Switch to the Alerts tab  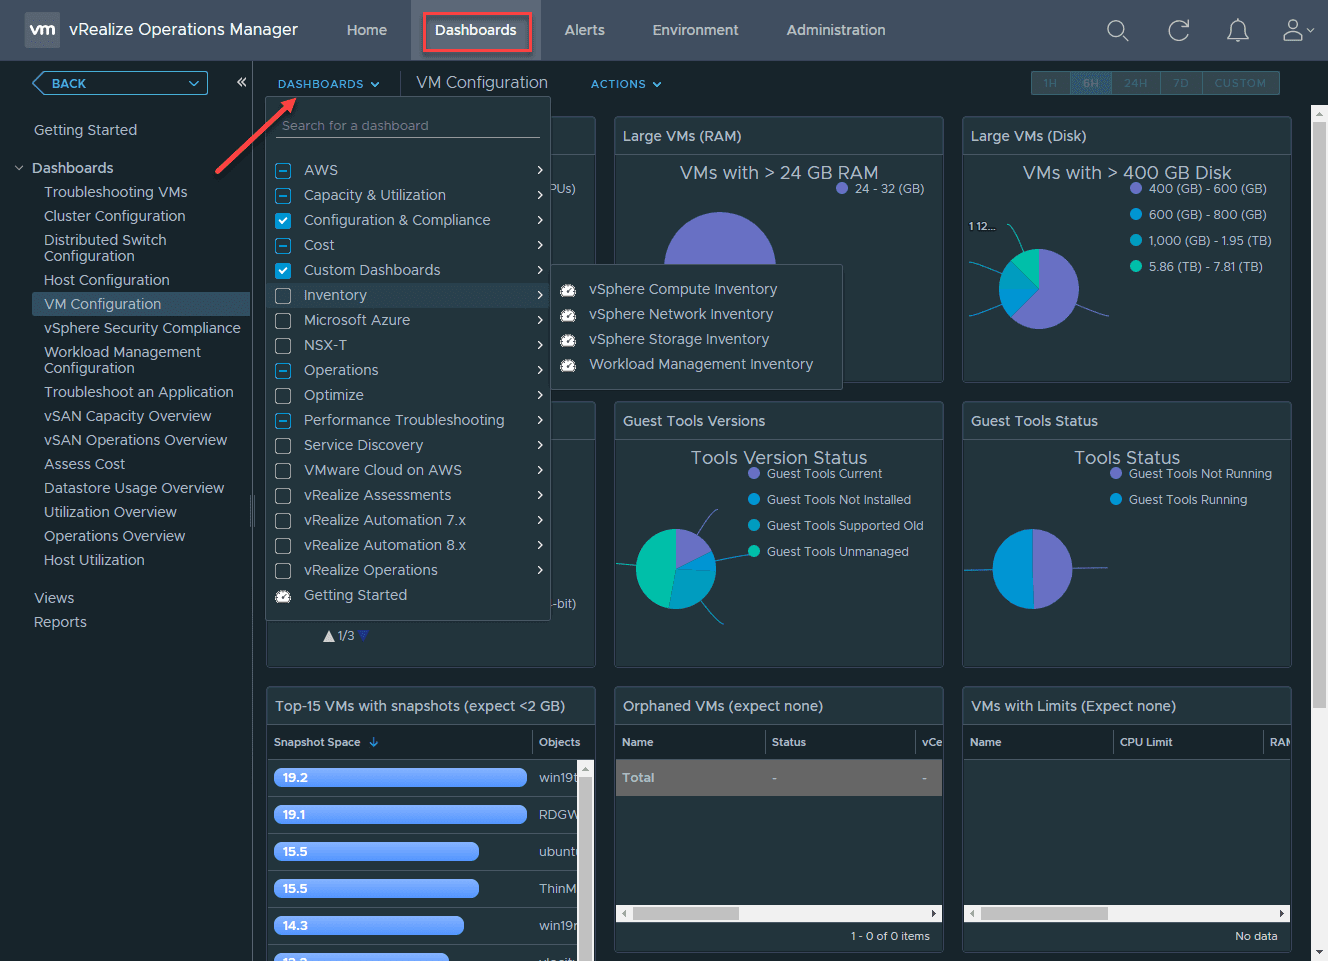[584, 30]
